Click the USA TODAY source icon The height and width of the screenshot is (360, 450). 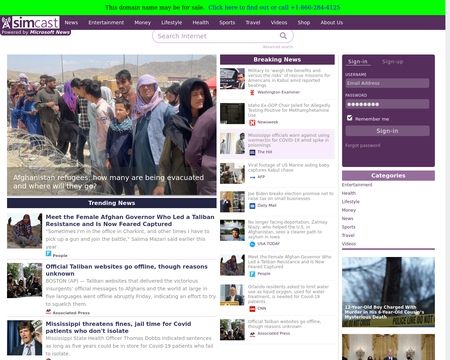tap(252, 244)
